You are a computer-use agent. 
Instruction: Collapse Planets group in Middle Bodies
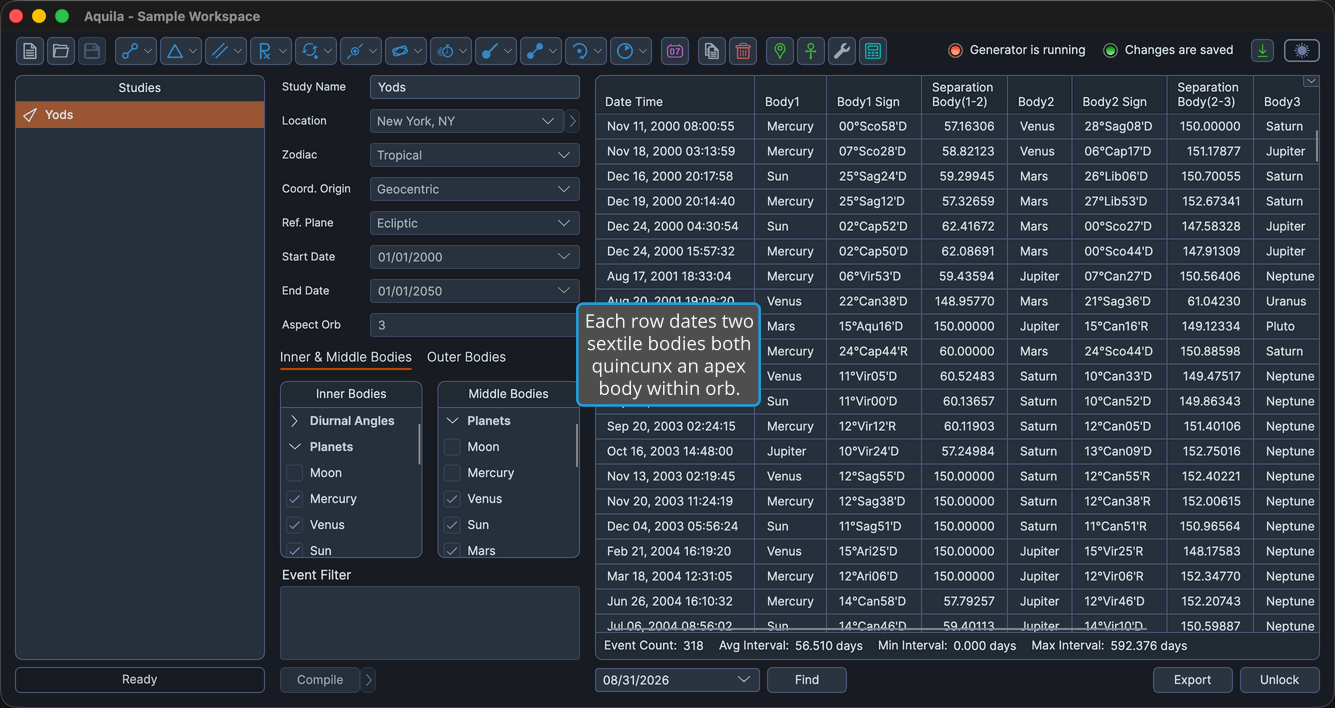coord(452,421)
